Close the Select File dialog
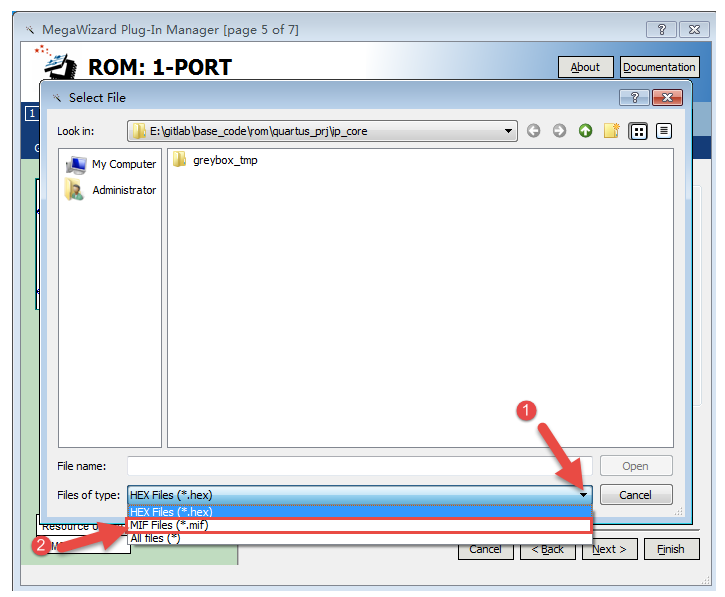Viewport: 725px width, 597px height. (667, 98)
